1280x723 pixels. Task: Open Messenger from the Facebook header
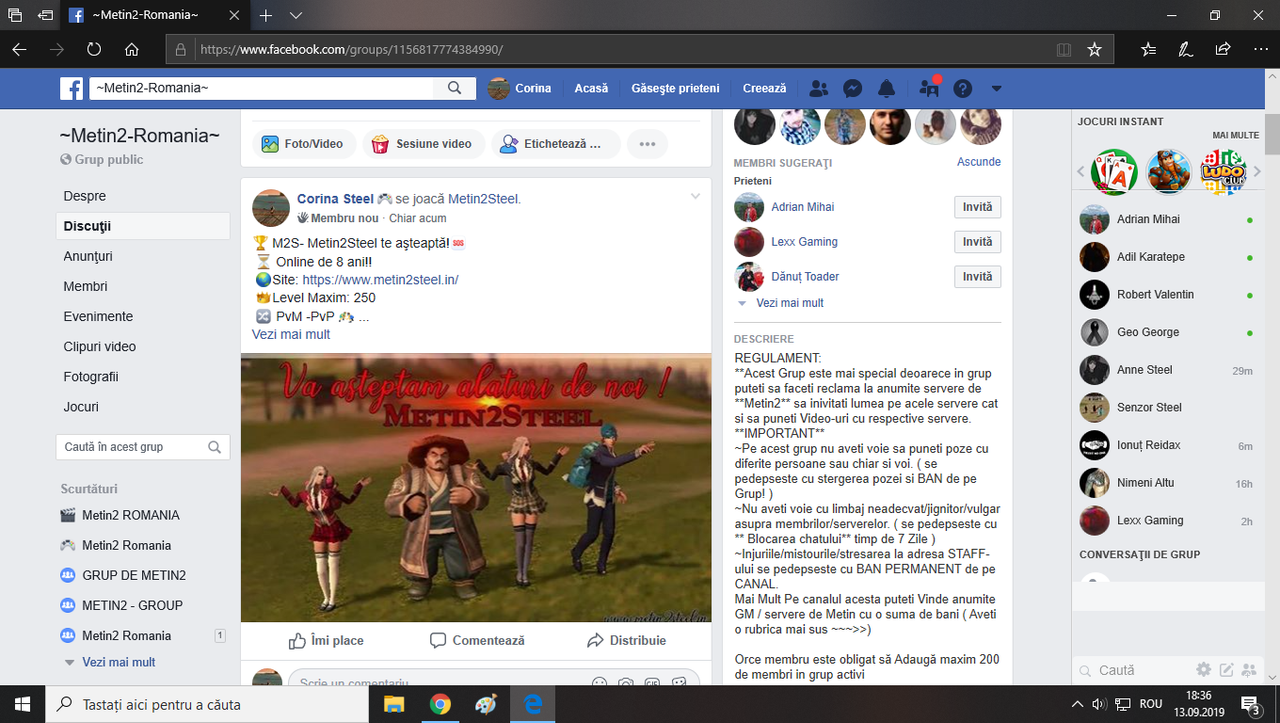[x=853, y=88]
